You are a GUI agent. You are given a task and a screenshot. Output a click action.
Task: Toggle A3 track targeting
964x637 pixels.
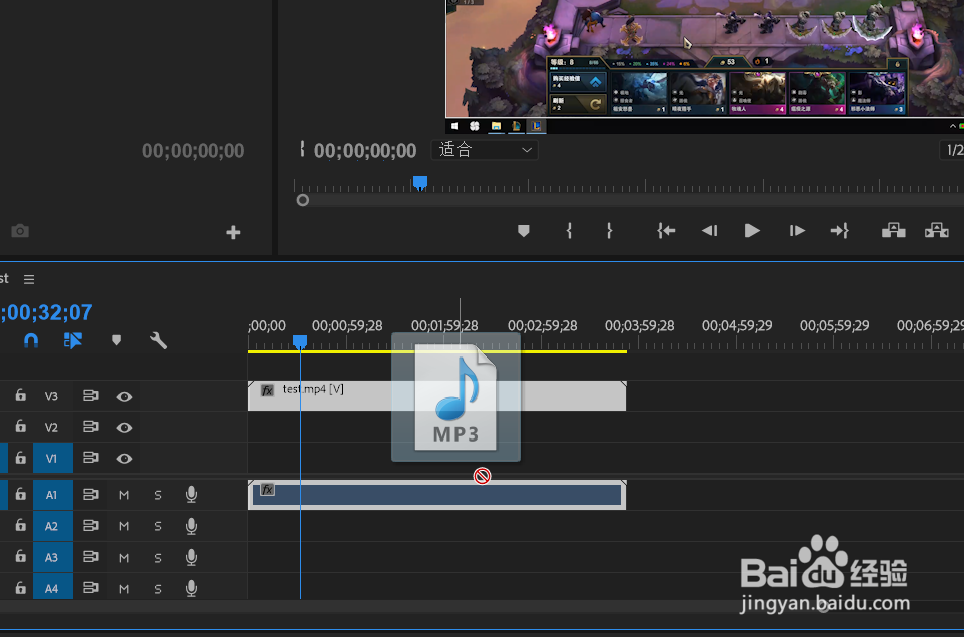tap(53, 557)
